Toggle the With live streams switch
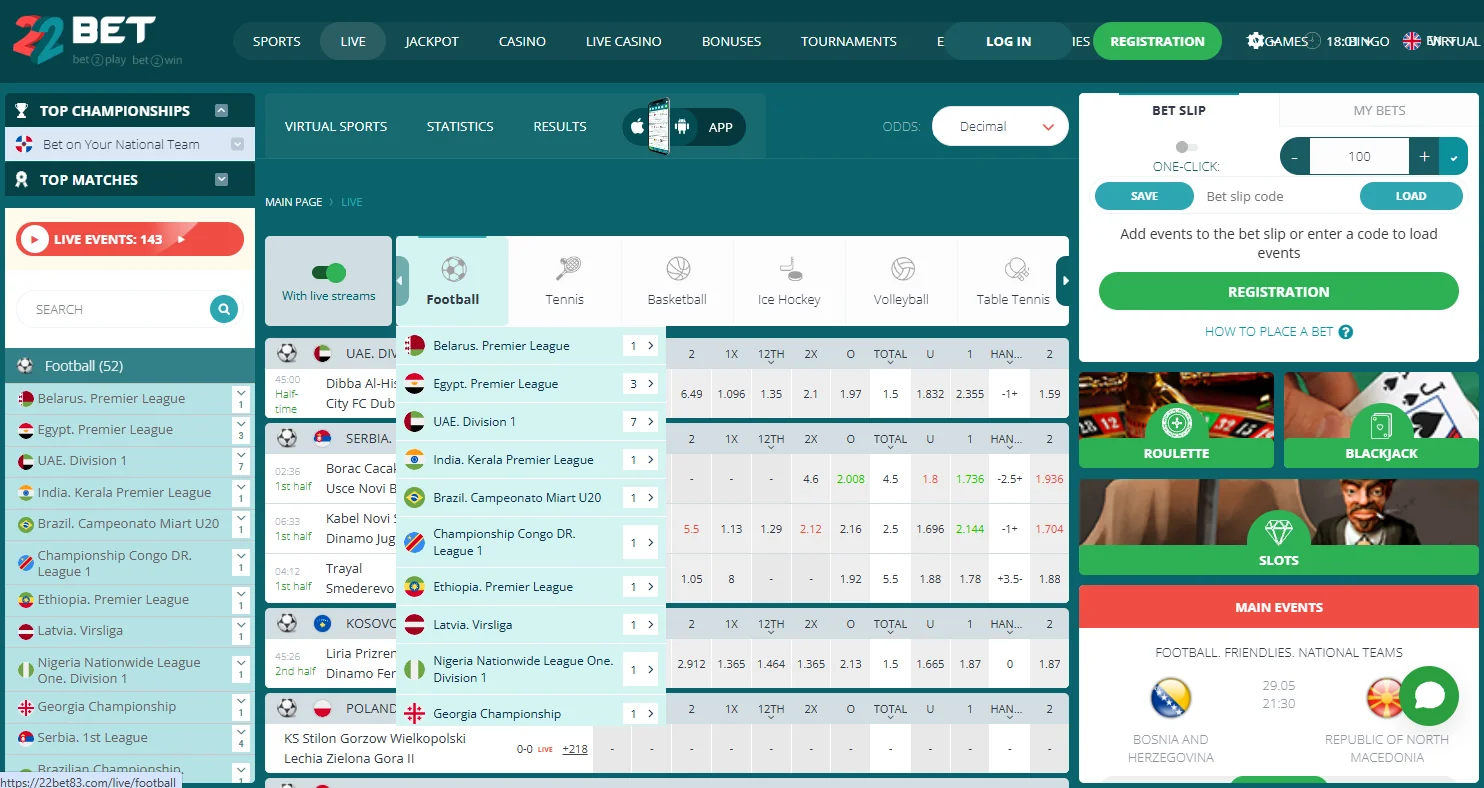The image size is (1484, 788). tap(328, 273)
